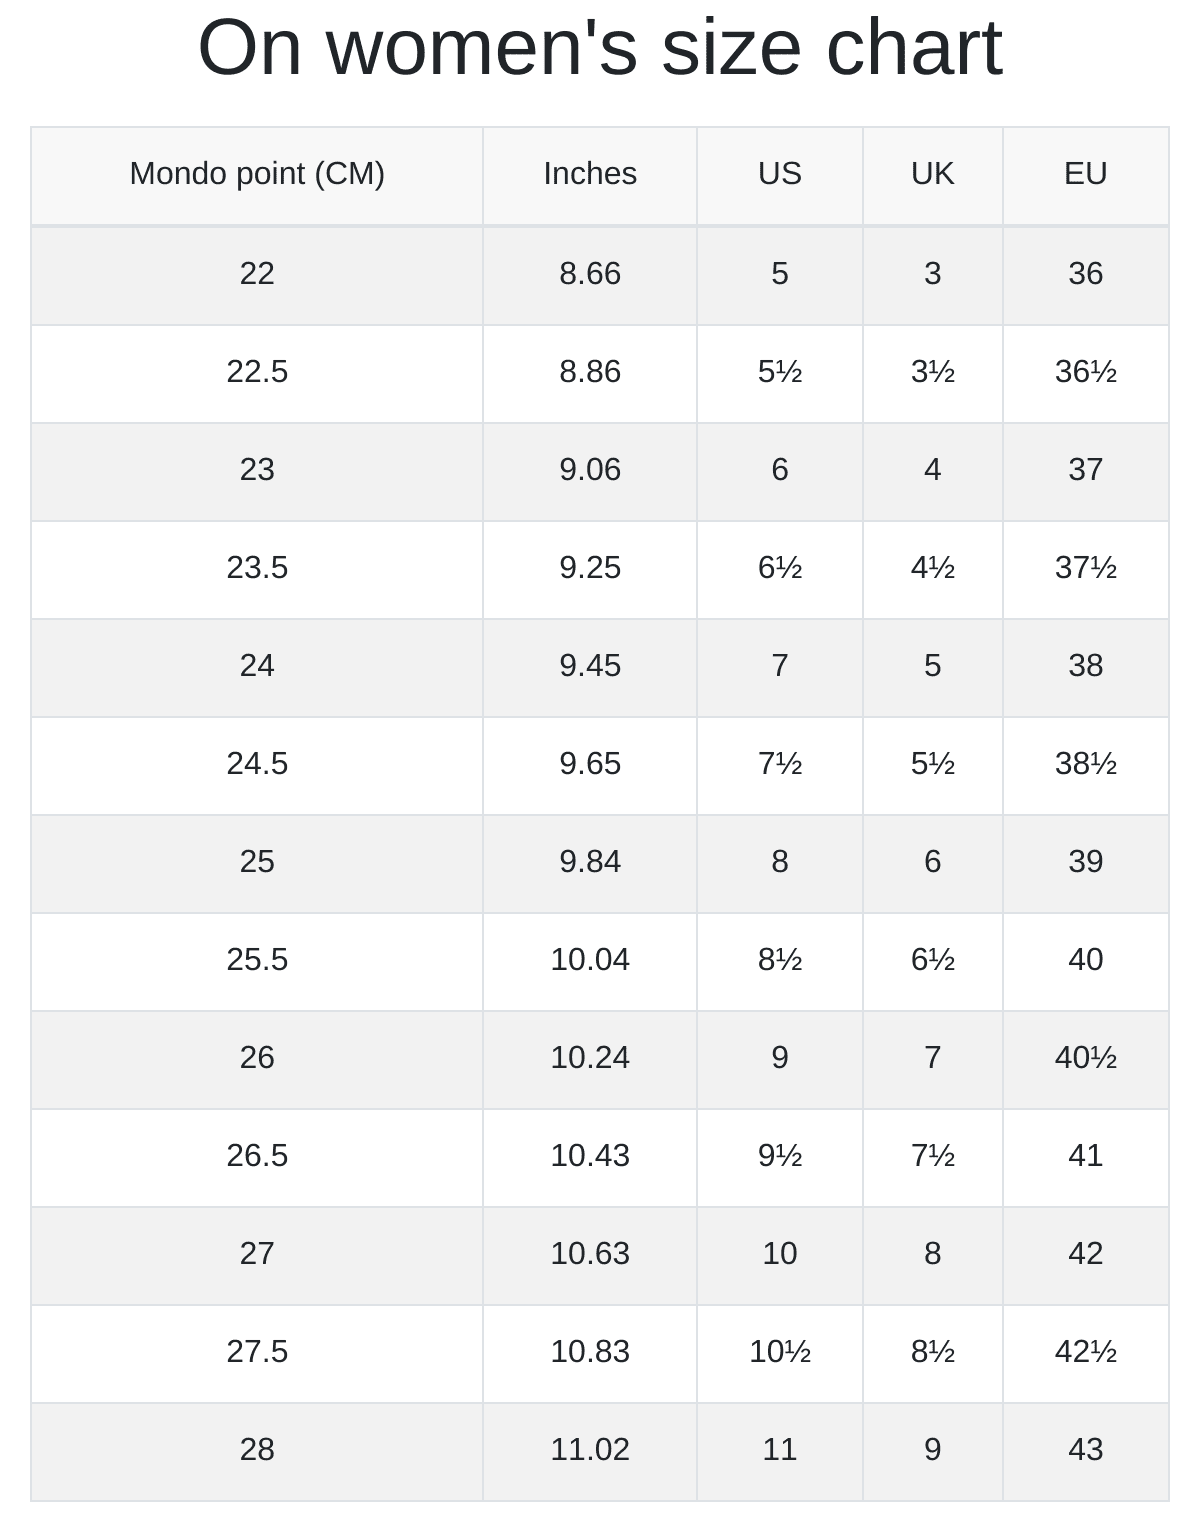
Task: Select the Mondo point 24.5 cell
Action: [x=257, y=764]
